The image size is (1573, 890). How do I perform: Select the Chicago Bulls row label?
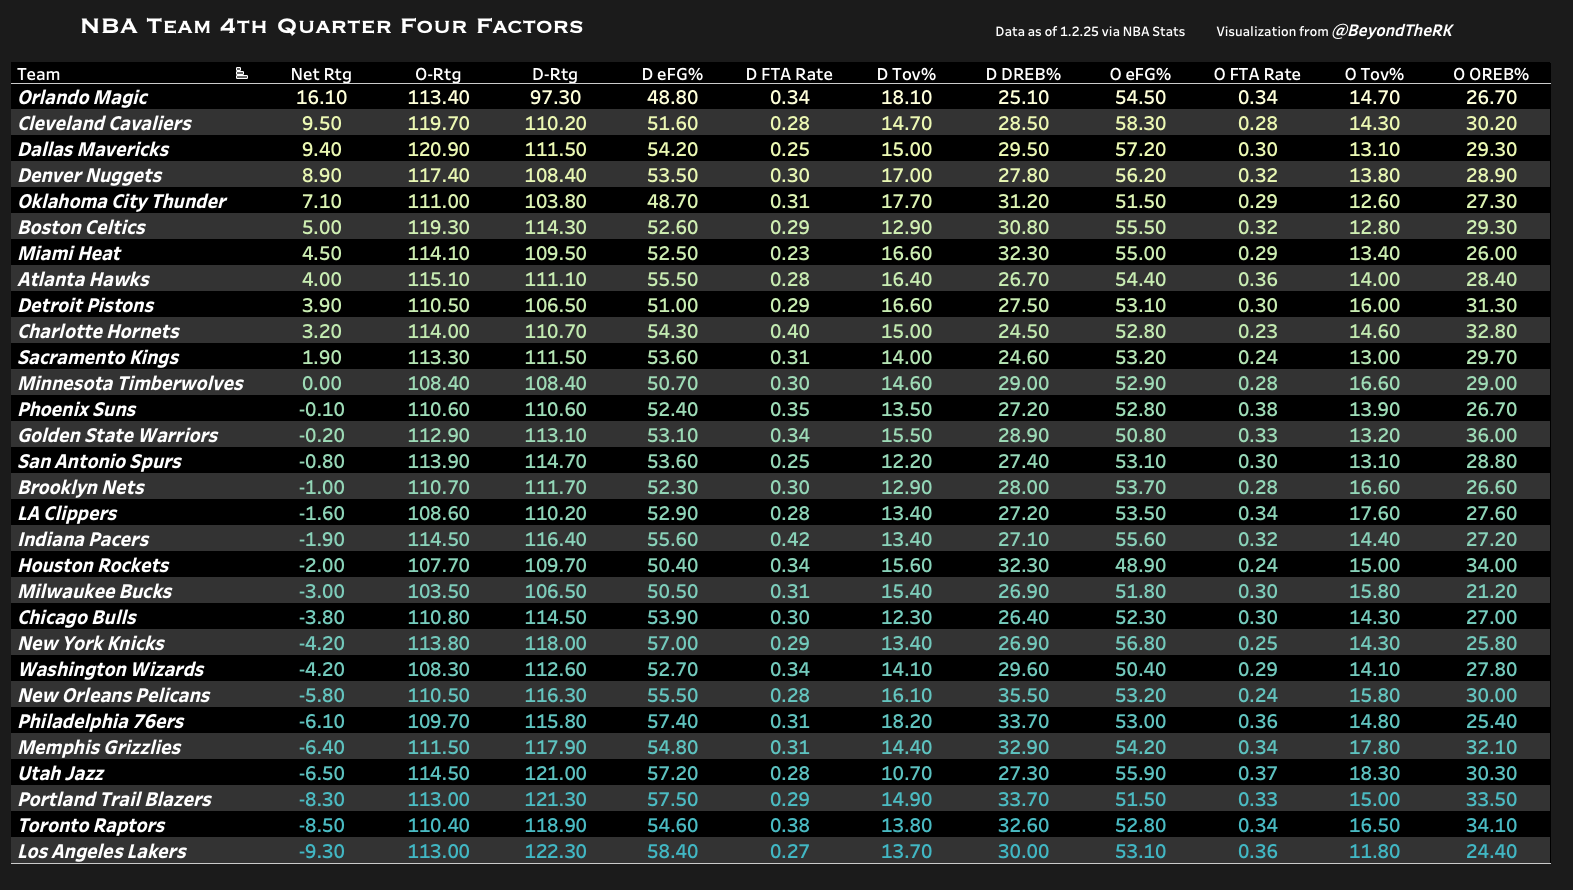pyautogui.click(x=77, y=617)
